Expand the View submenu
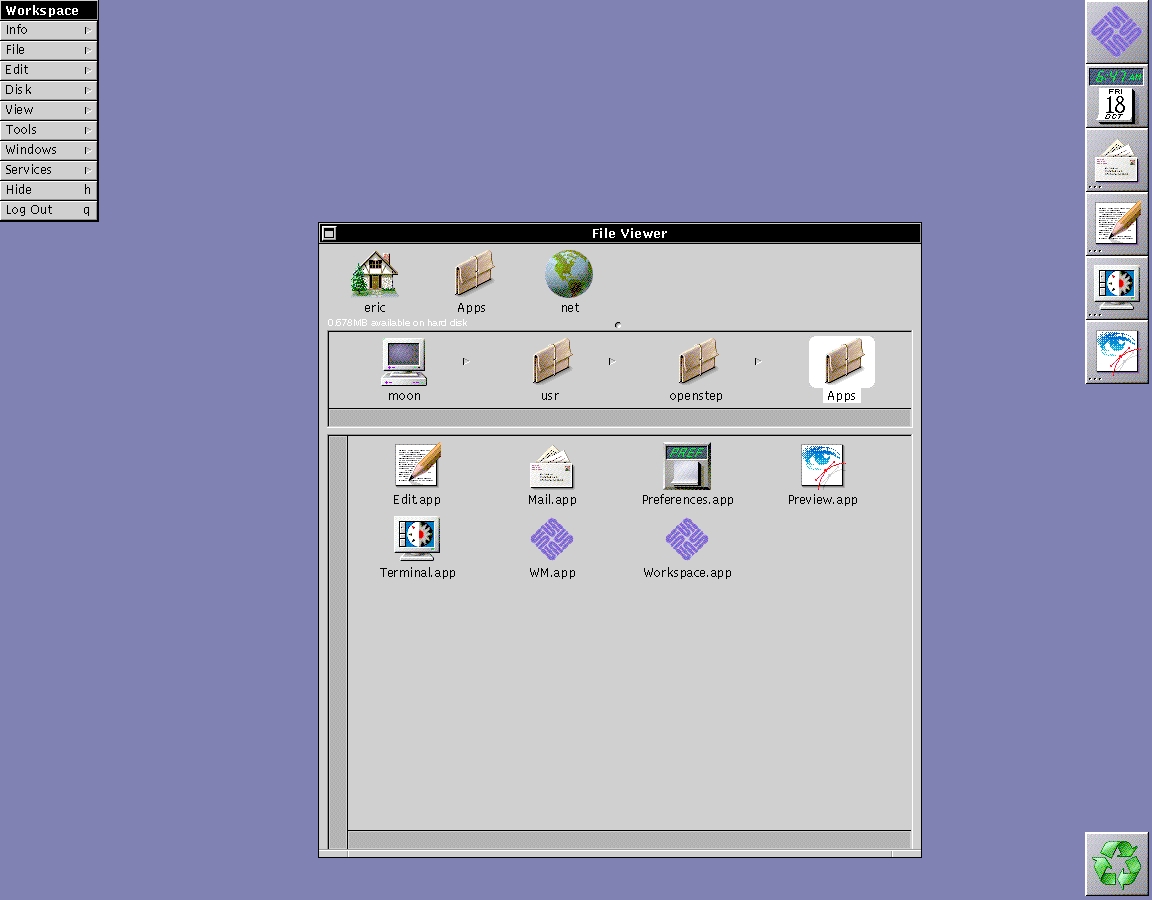Screen dimensions: 1152x900 tap(48, 110)
